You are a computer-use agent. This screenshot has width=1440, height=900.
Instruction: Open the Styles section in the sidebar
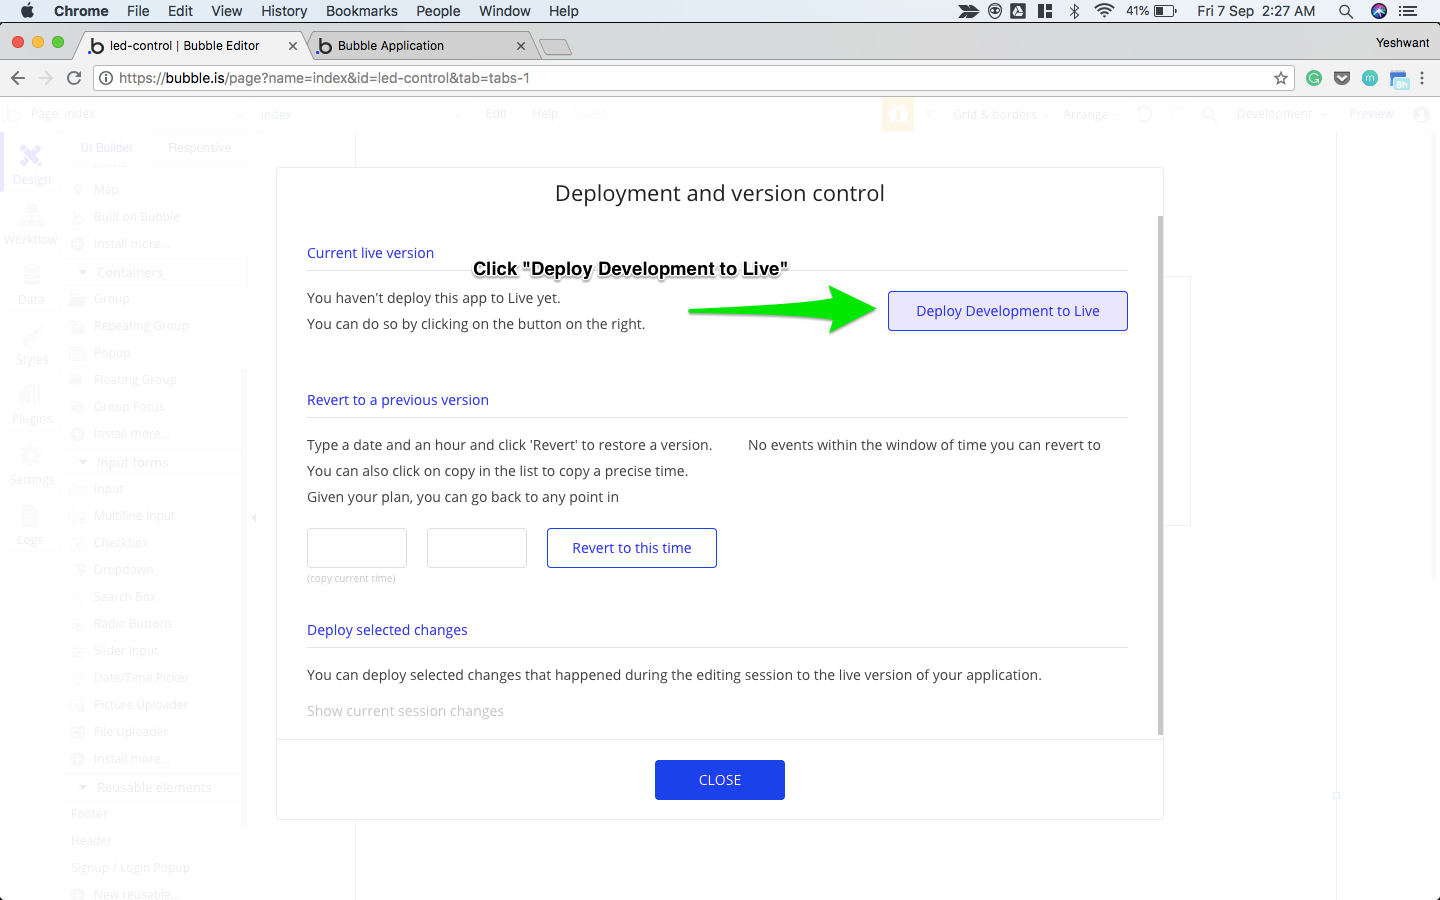coord(31,345)
